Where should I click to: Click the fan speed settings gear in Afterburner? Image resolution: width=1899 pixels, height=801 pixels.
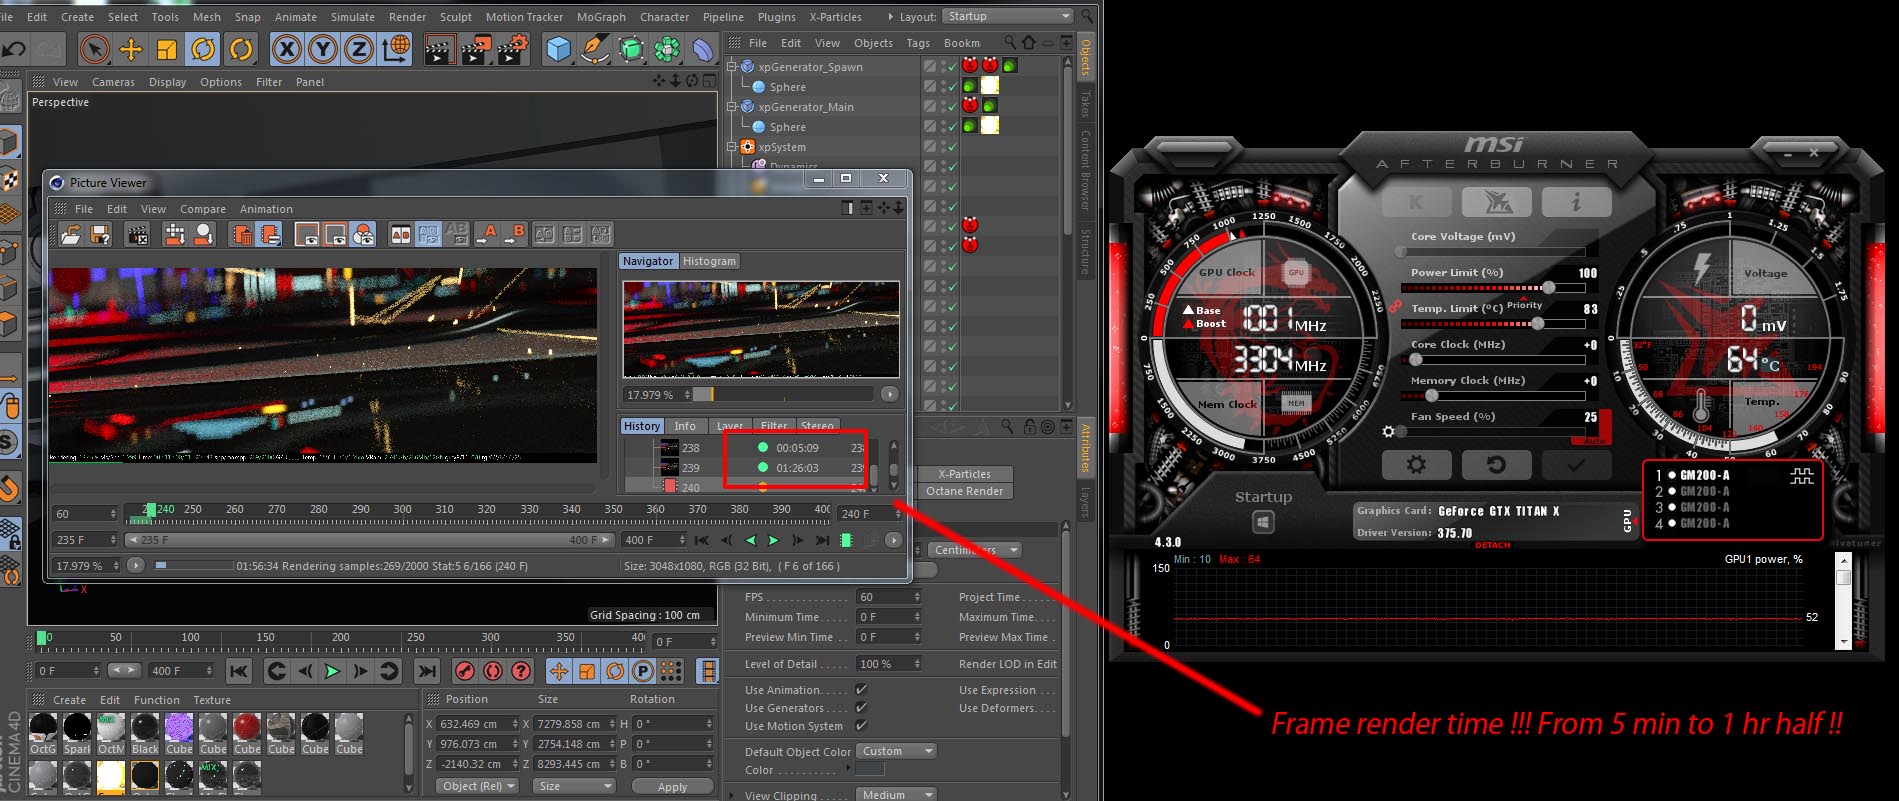[x=1388, y=432]
